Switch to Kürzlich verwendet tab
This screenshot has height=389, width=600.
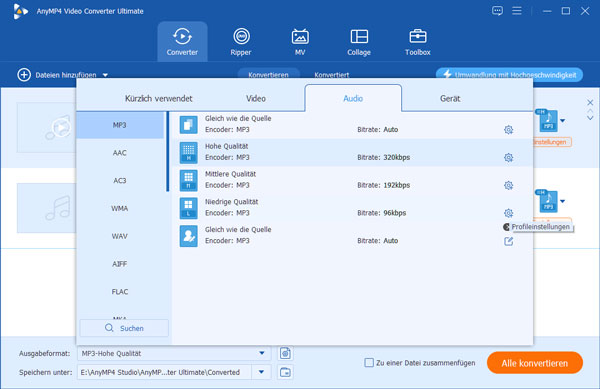158,98
